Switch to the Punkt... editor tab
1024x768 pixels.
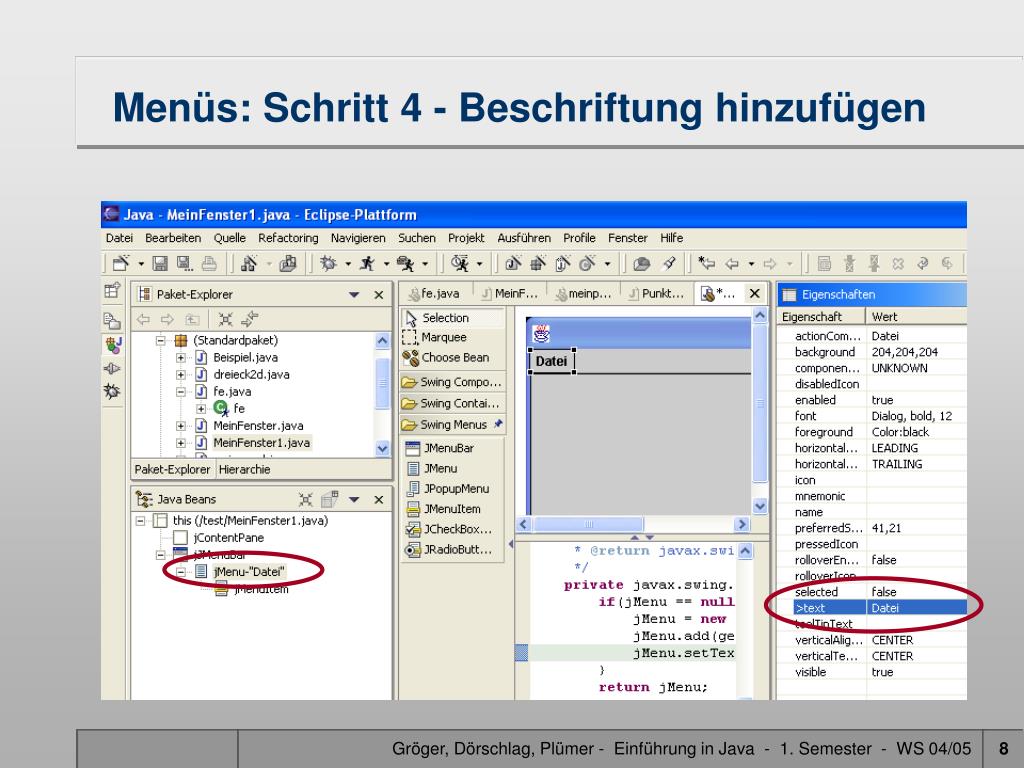click(x=657, y=294)
